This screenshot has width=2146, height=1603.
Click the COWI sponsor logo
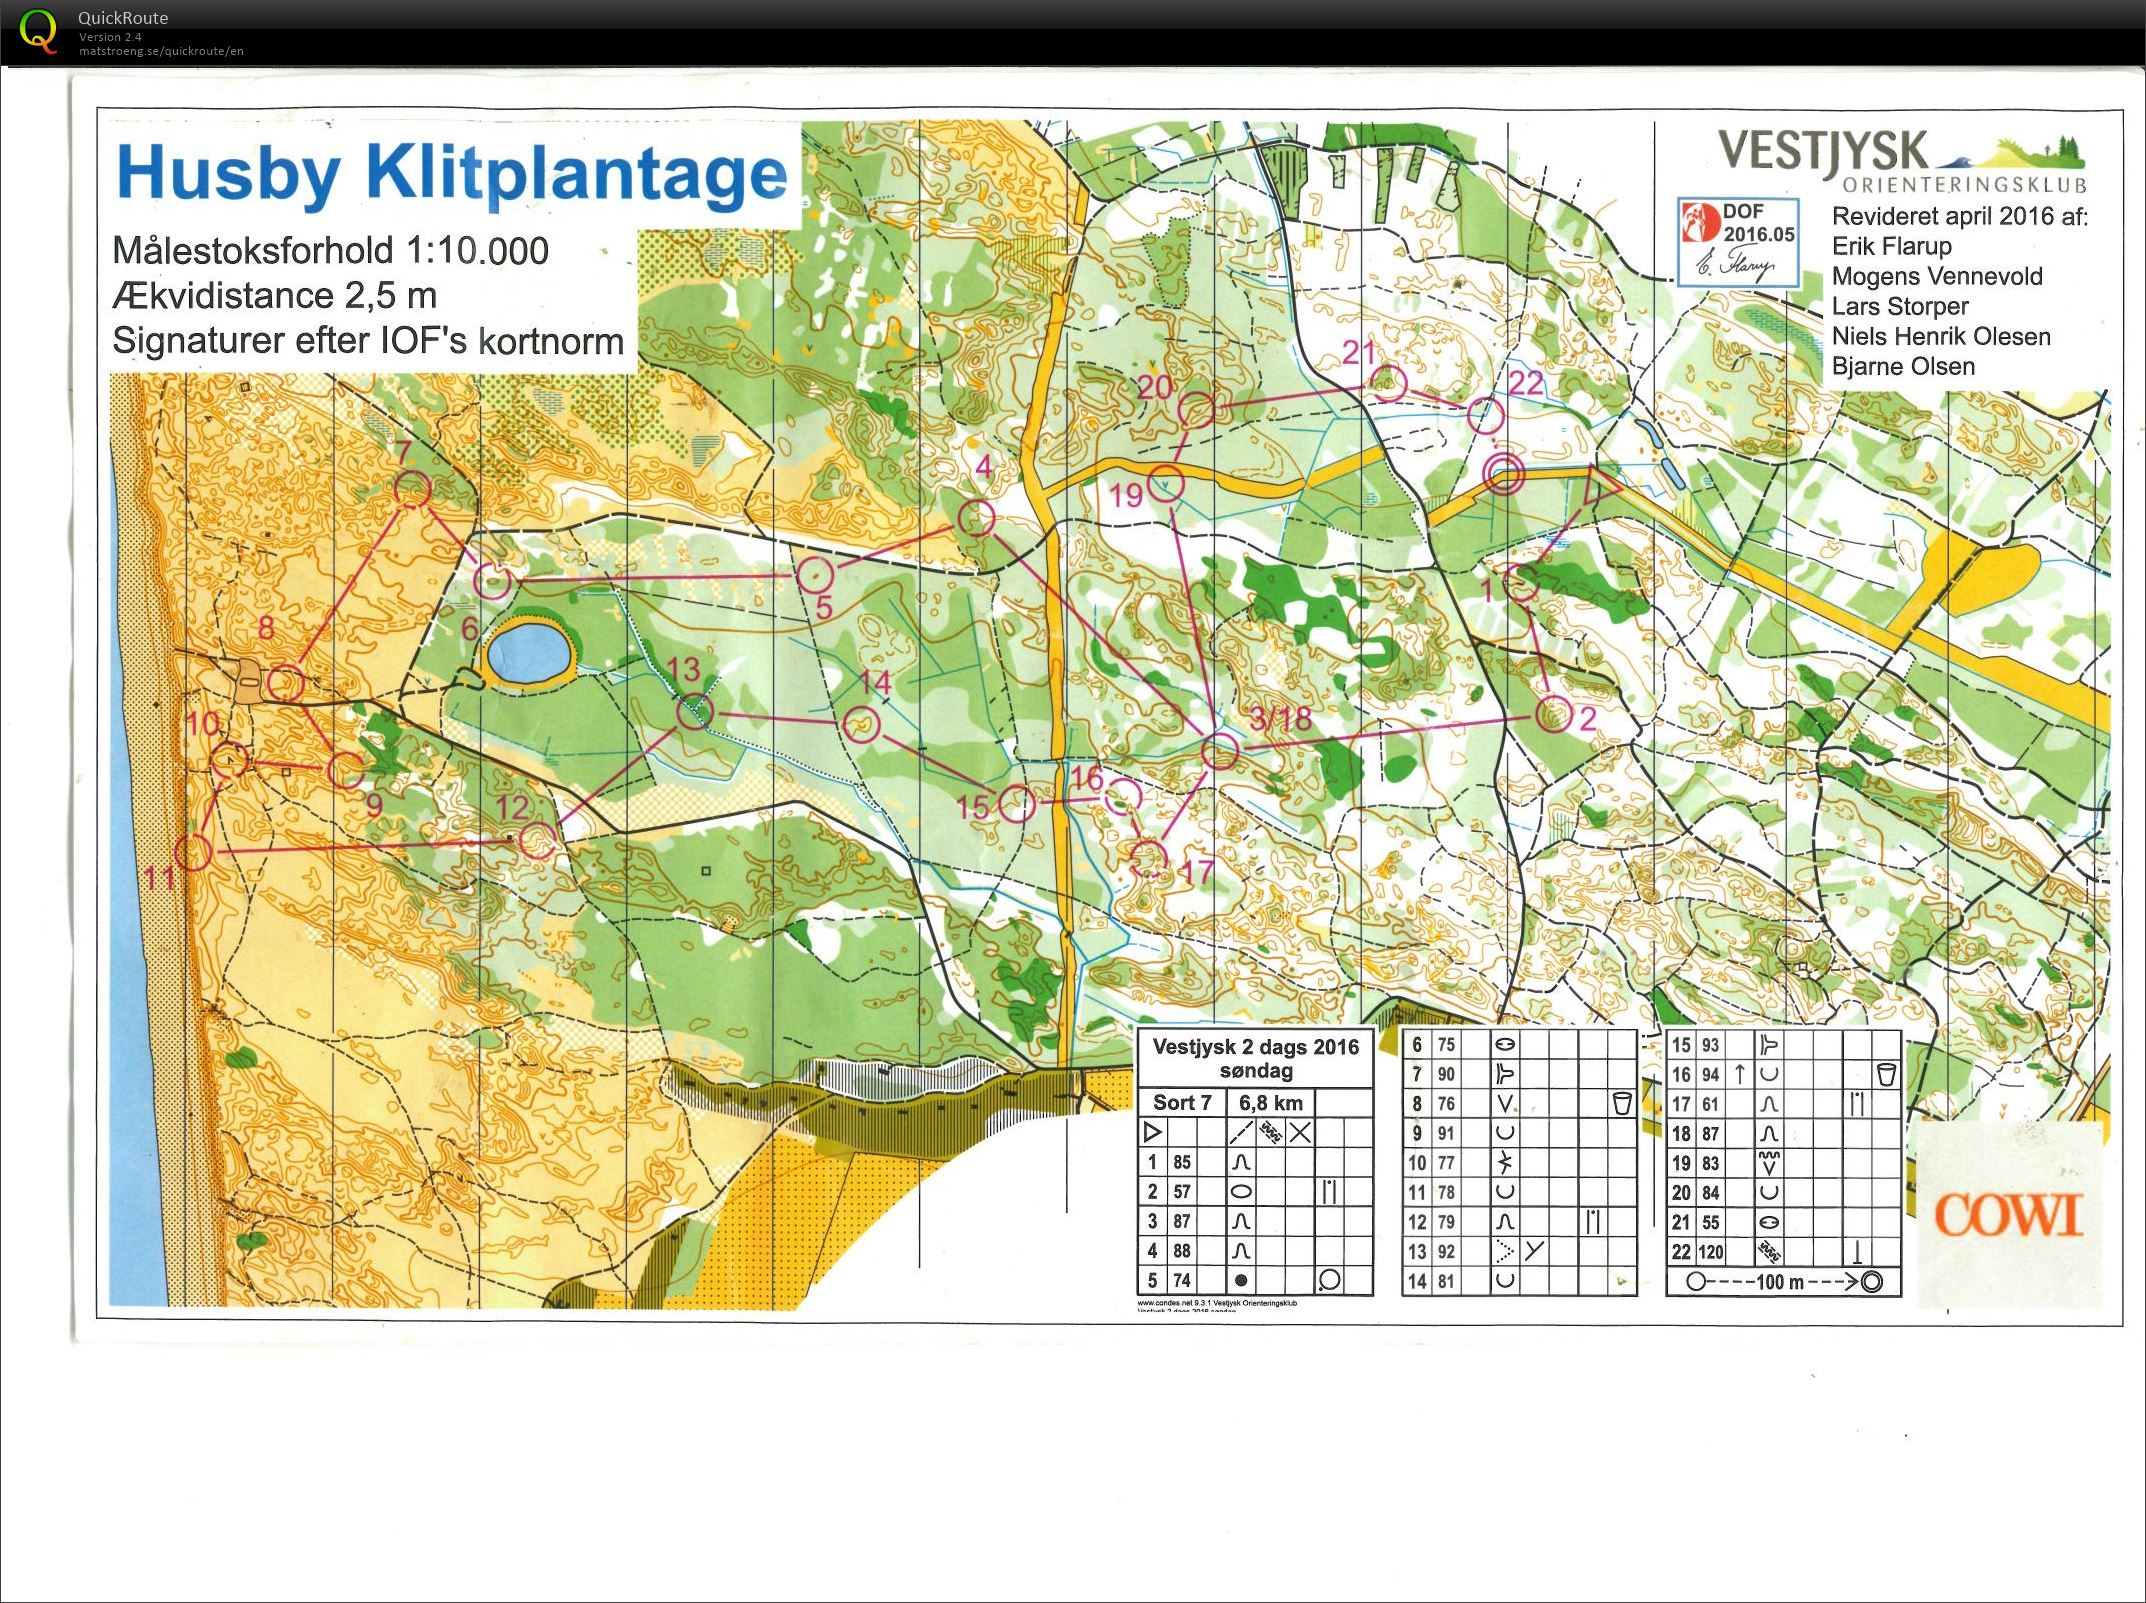2008,1215
